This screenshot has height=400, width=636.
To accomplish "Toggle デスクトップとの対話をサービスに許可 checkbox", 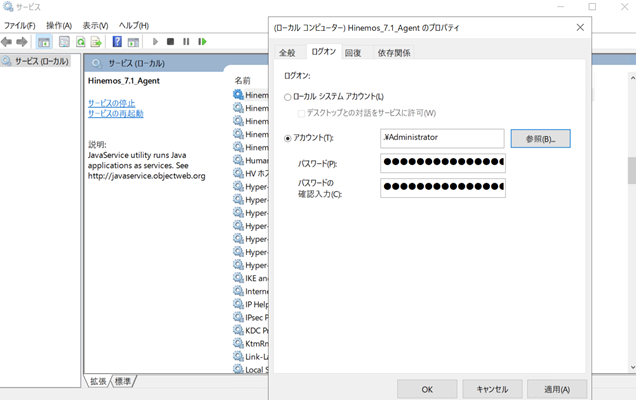I will point(301,113).
